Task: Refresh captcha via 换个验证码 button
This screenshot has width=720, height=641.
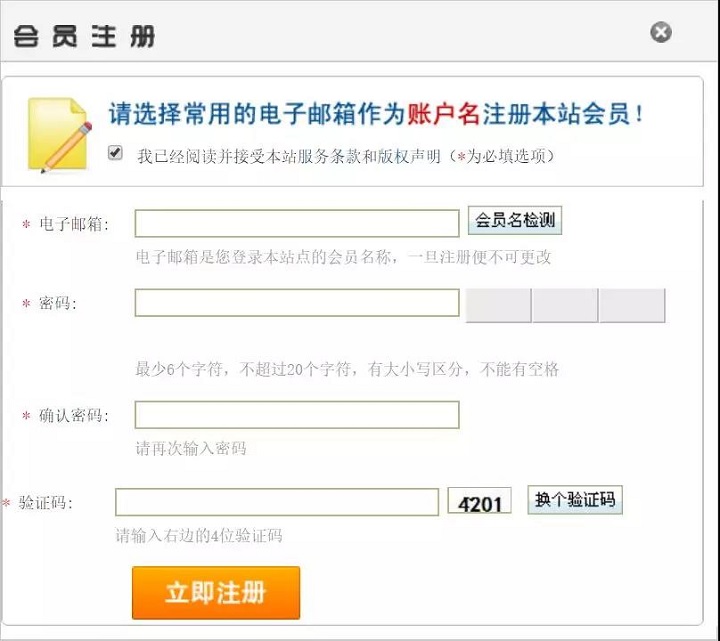Action: click(575, 500)
